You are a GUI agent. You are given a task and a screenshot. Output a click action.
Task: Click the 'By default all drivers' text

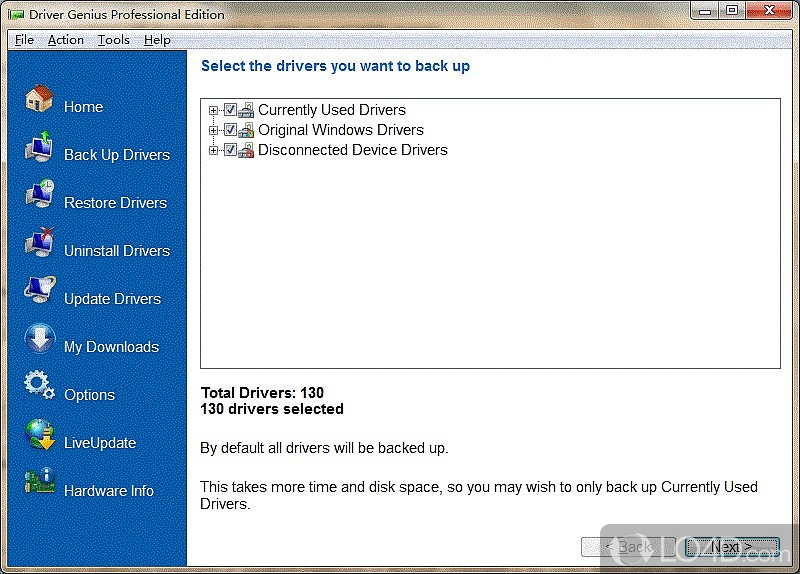[324, 448]
